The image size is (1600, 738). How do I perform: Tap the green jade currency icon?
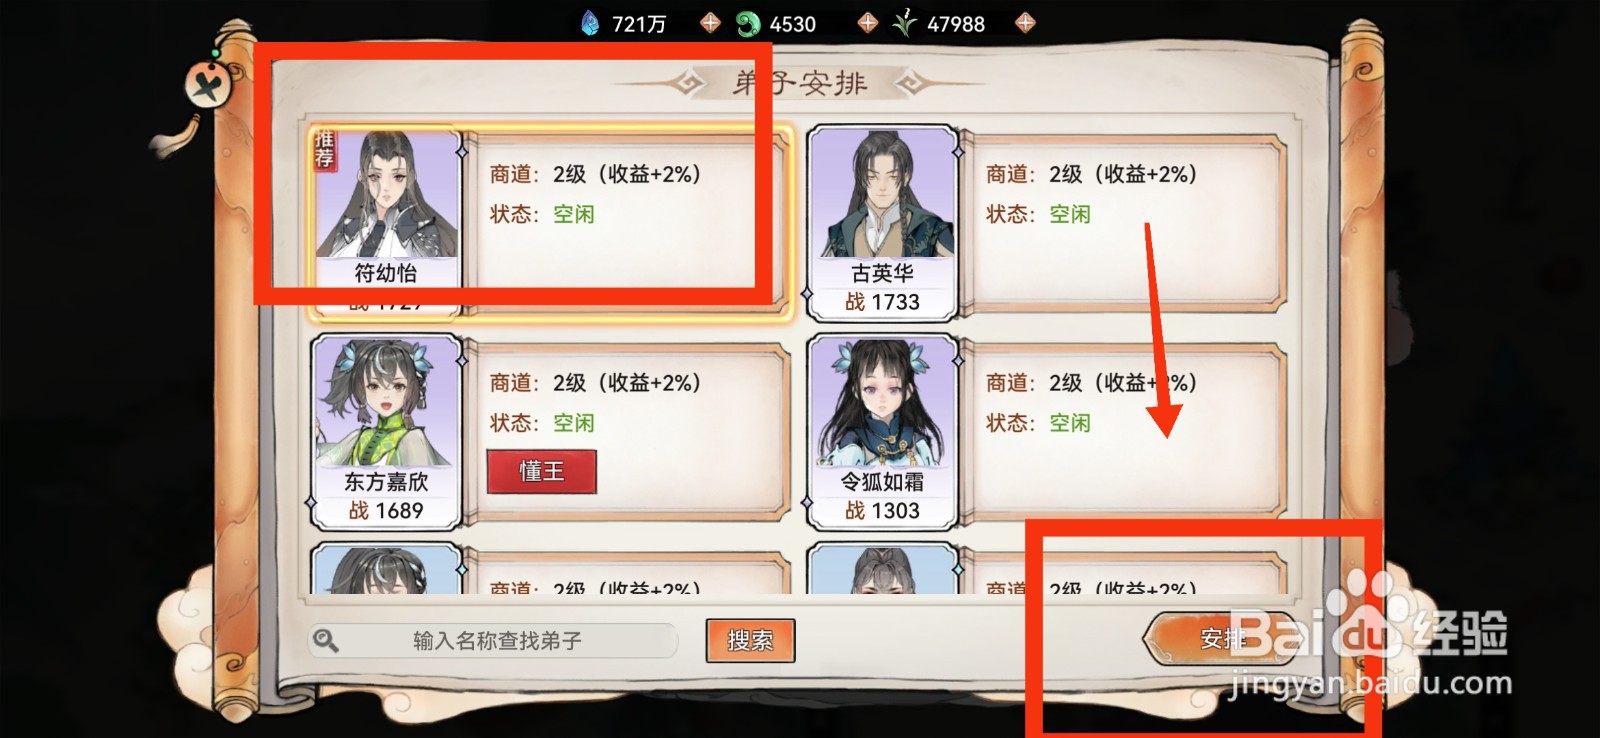click(x=748, y=23)
